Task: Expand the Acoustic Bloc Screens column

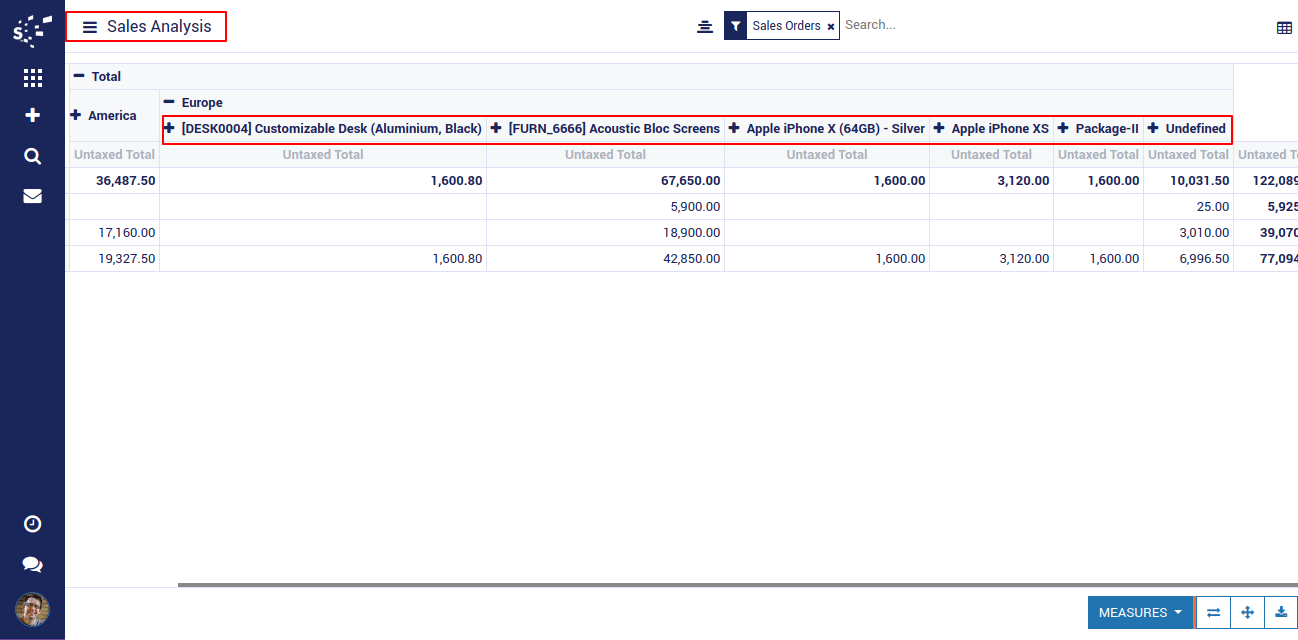Action: pyautogui.click(x=496, y=128)
